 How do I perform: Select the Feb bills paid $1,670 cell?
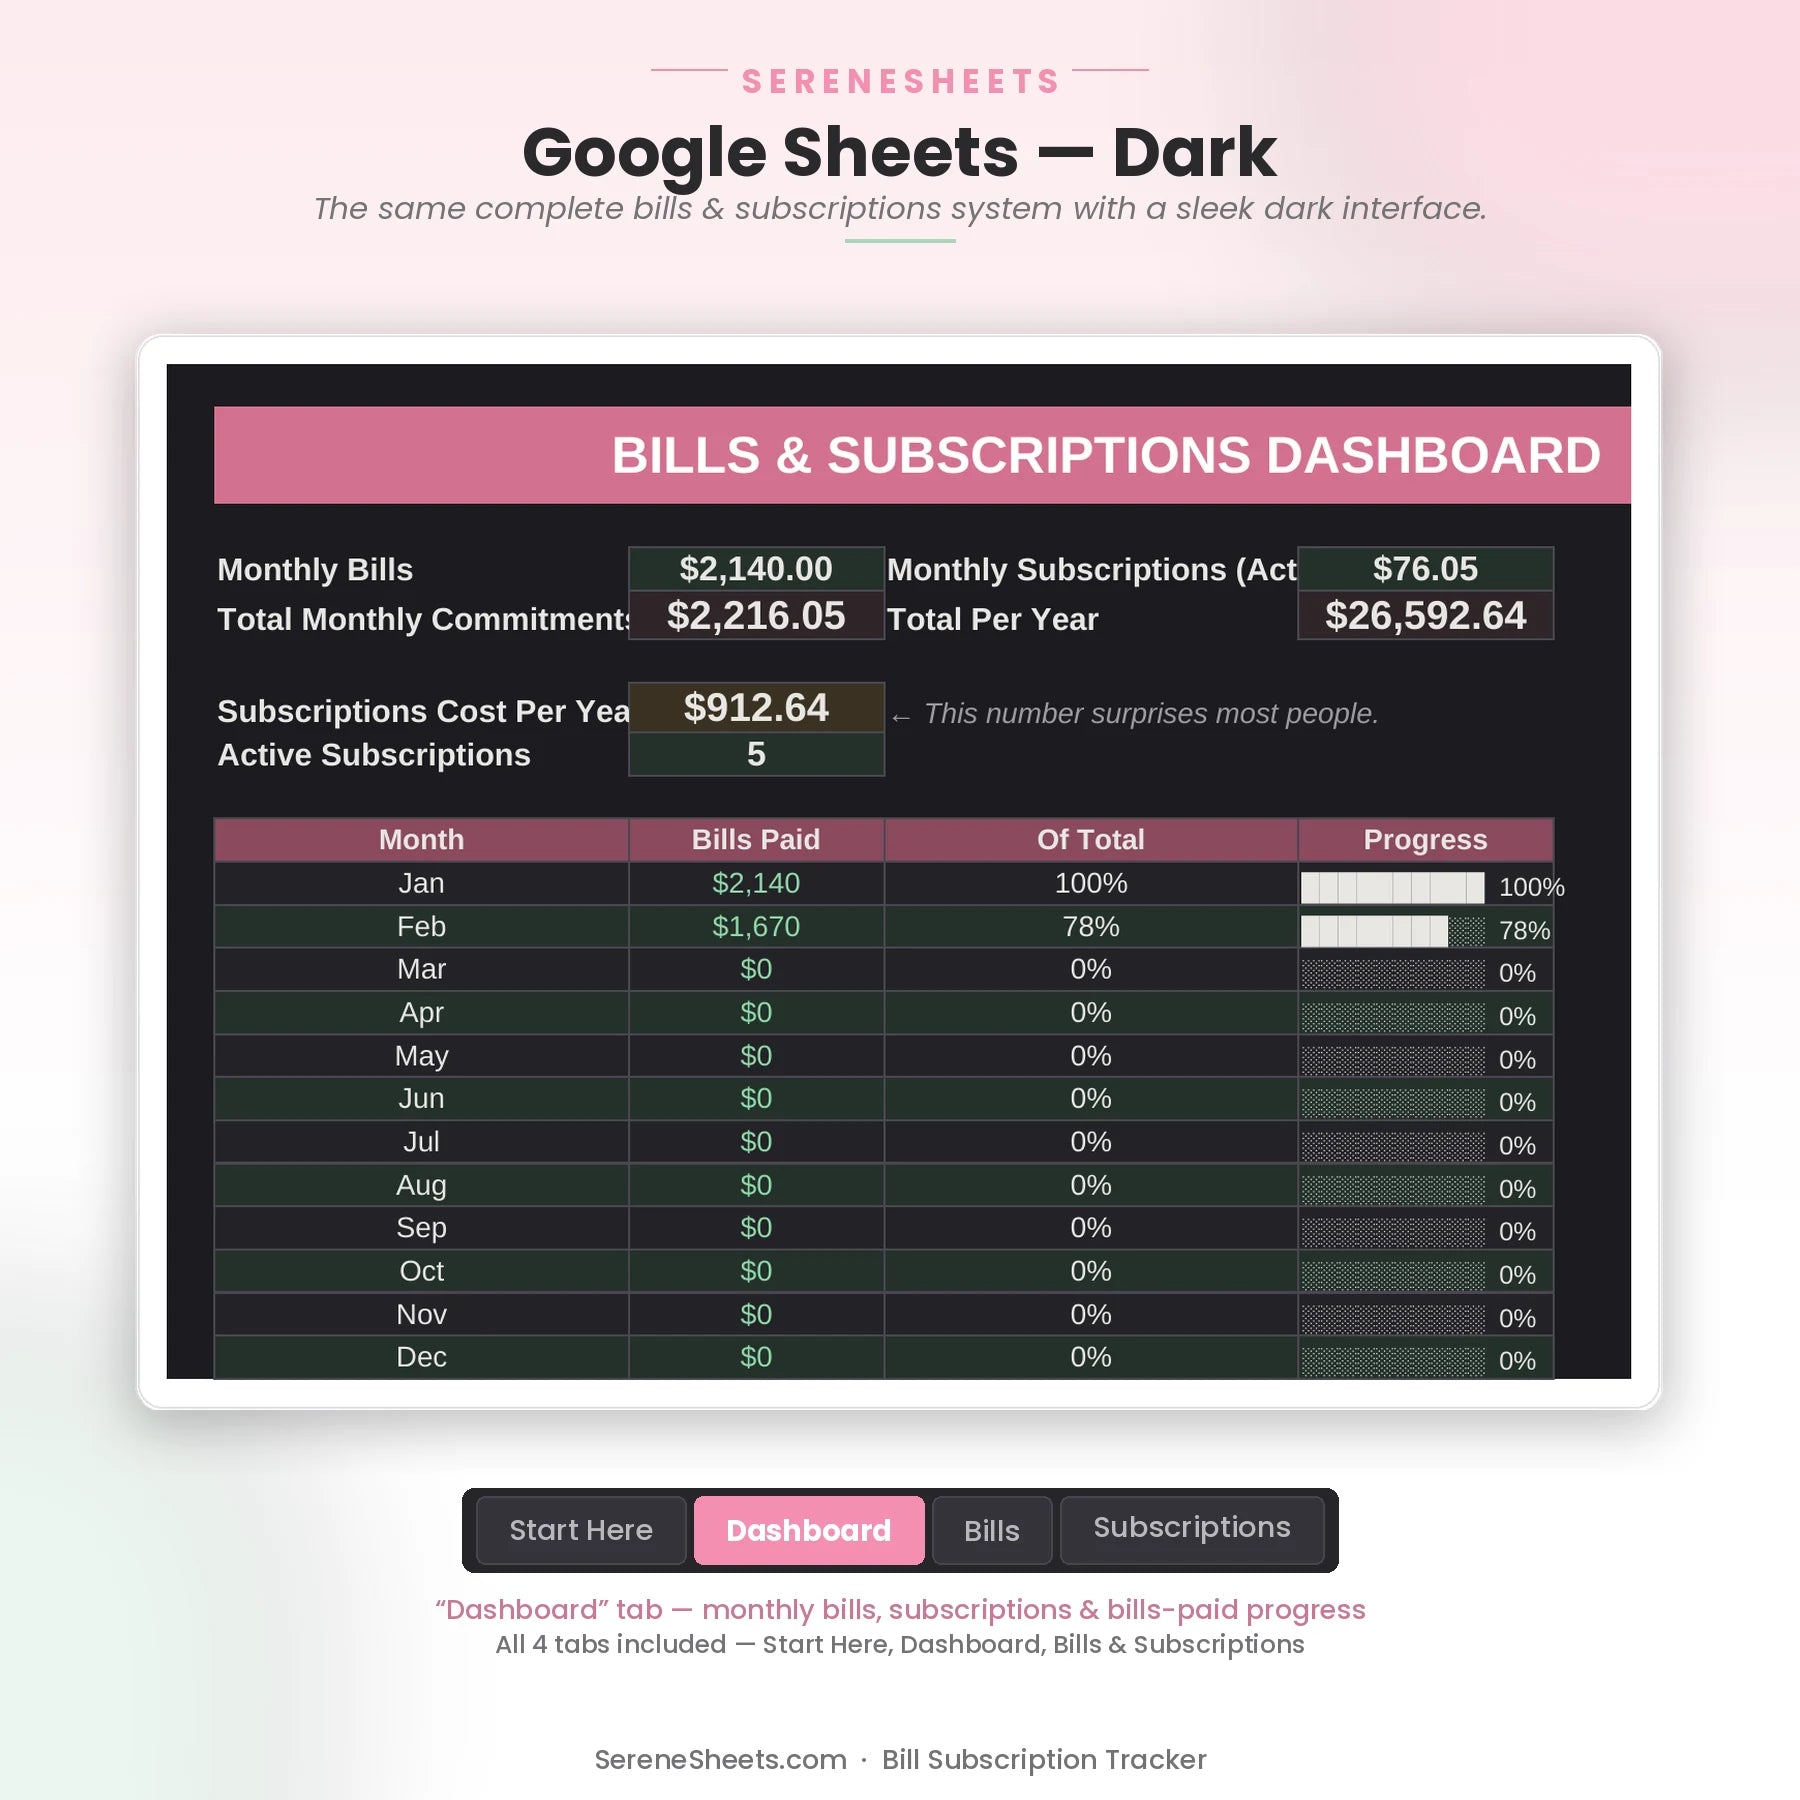[756, 926]
